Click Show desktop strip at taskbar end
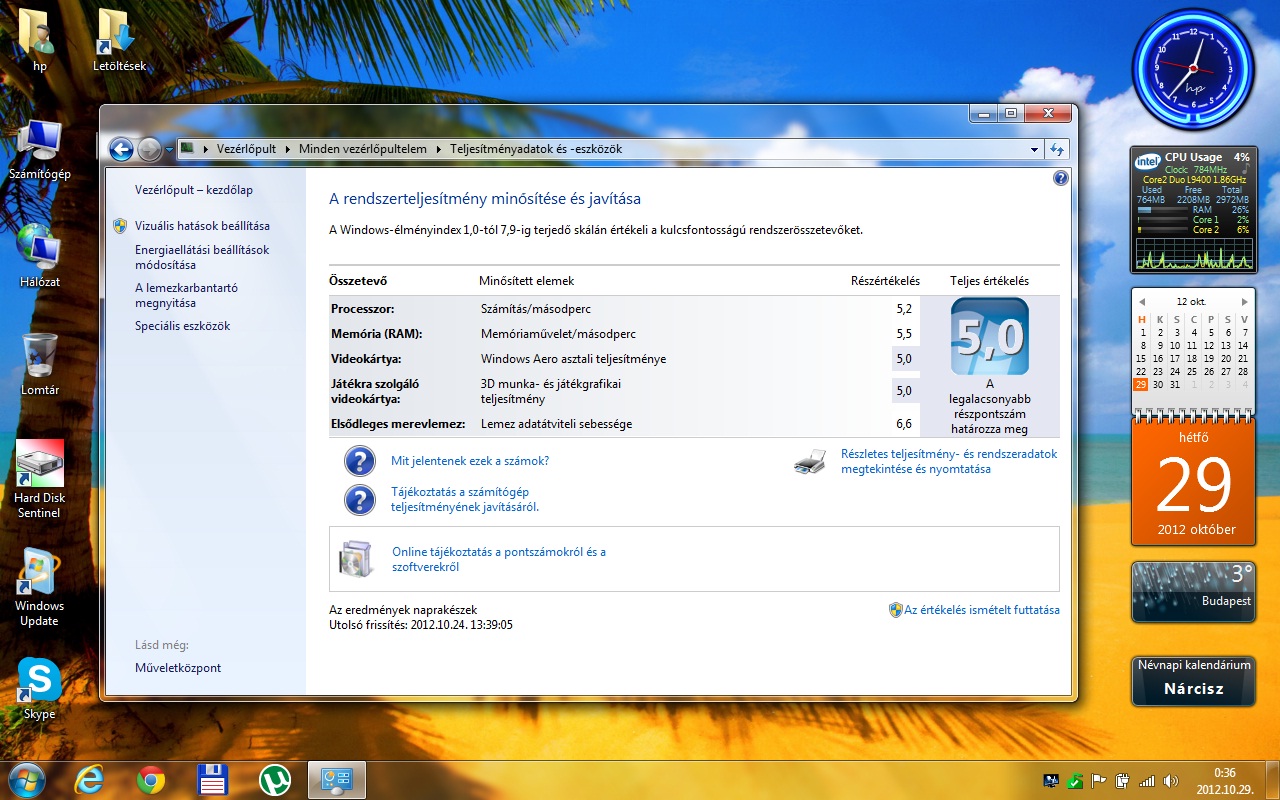 pyautogui.click(x=1272, y=780)
